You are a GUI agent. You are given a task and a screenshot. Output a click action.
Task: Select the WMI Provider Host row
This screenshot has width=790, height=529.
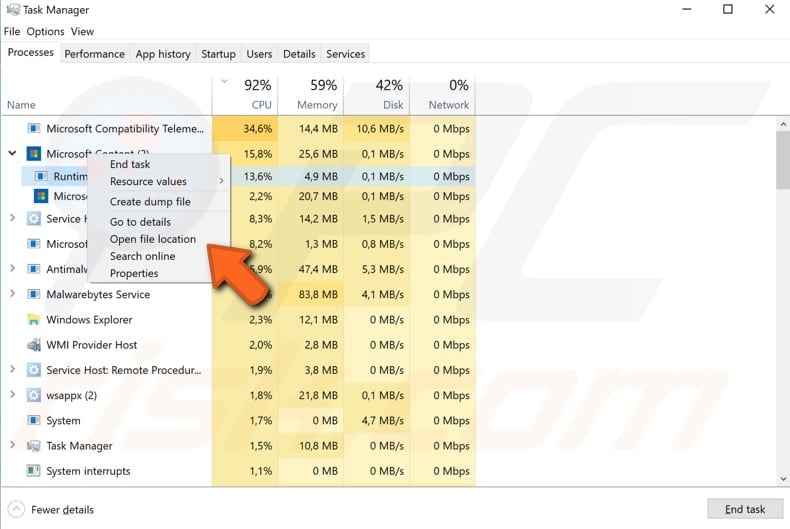(238, 345)
